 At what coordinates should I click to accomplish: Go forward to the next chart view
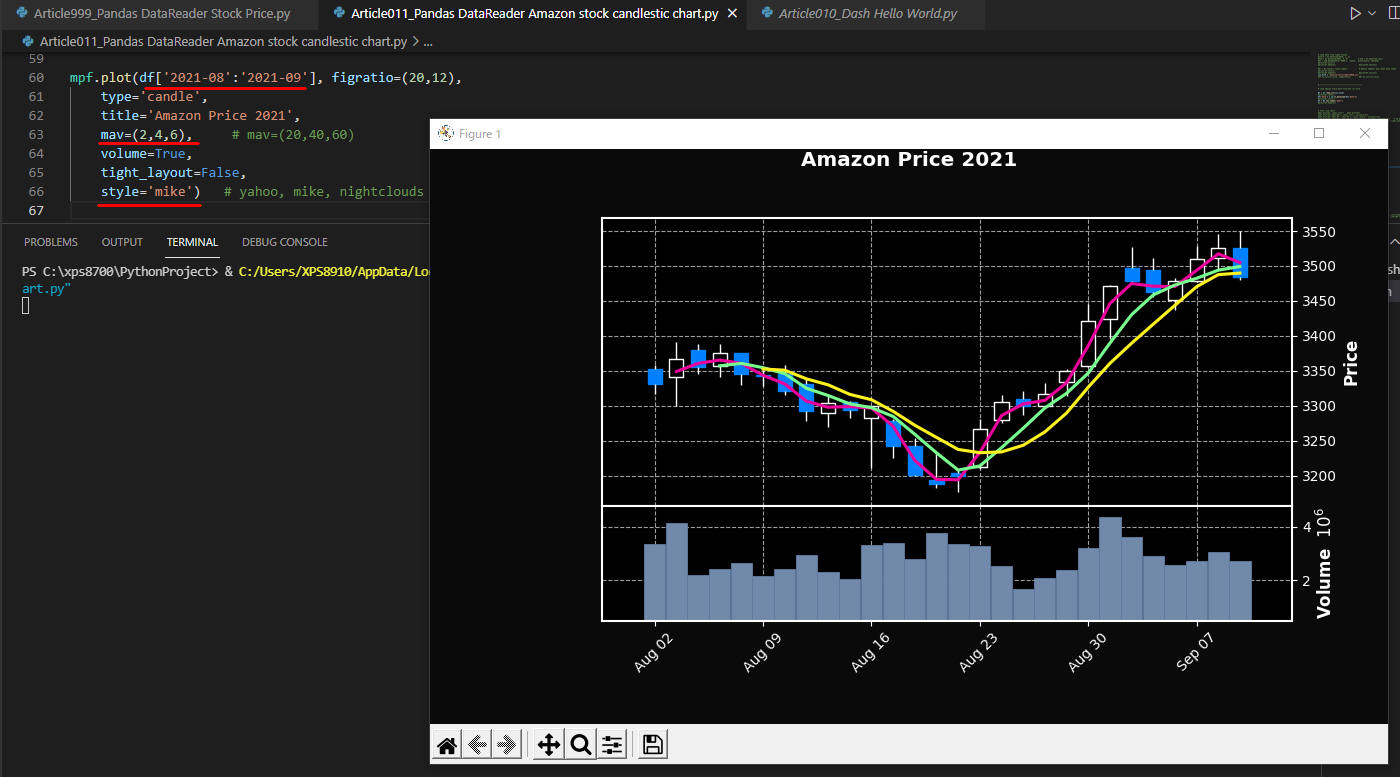point(507,744)
